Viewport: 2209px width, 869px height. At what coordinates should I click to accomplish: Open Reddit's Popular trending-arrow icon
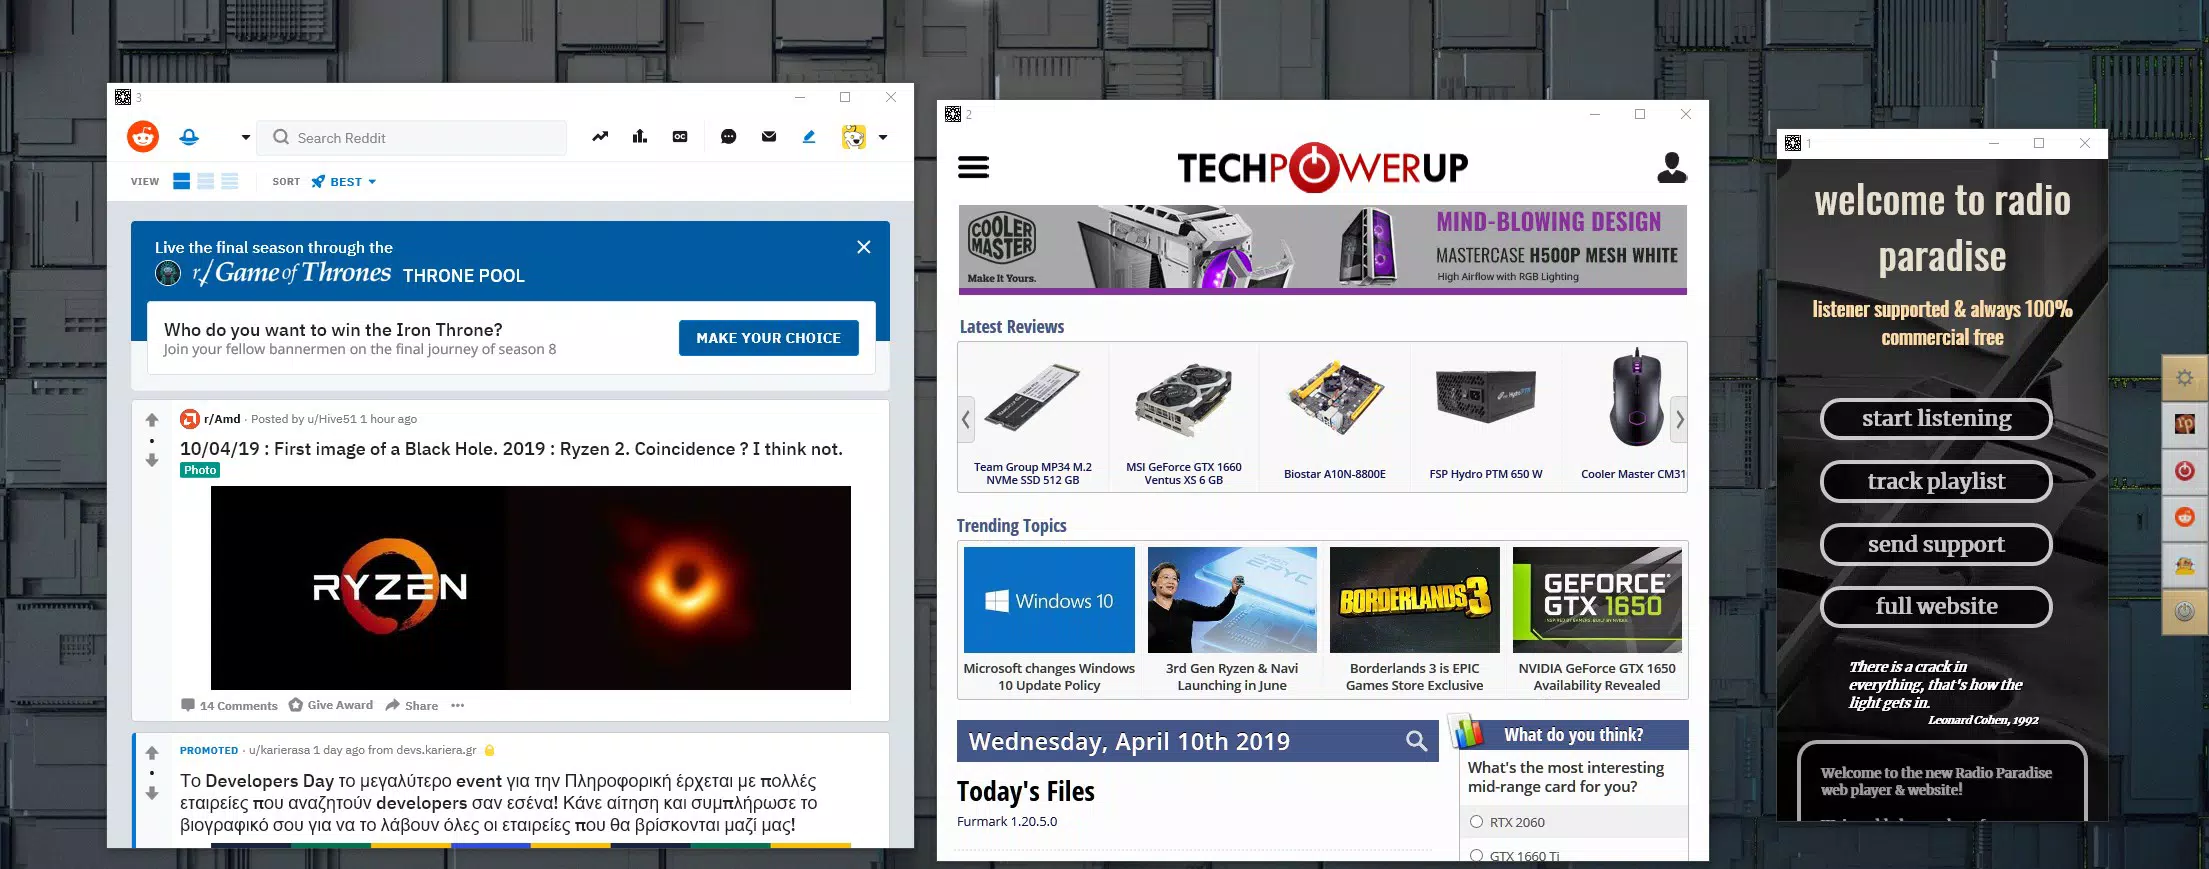(600, 137)
